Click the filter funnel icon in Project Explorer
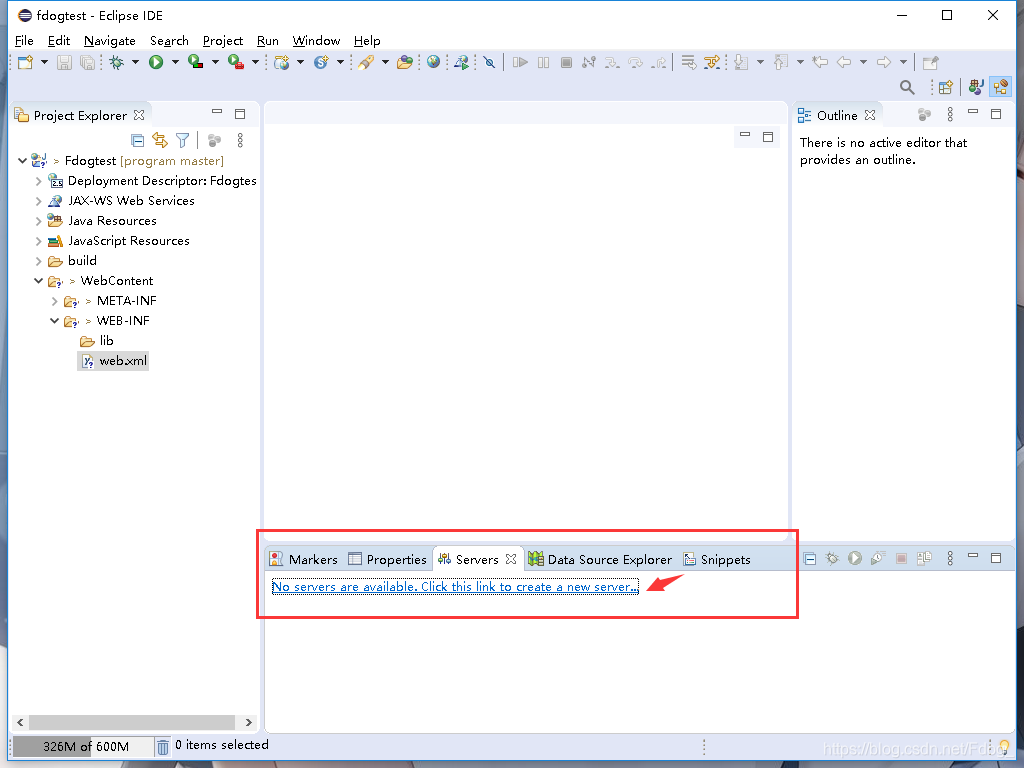 182,141
